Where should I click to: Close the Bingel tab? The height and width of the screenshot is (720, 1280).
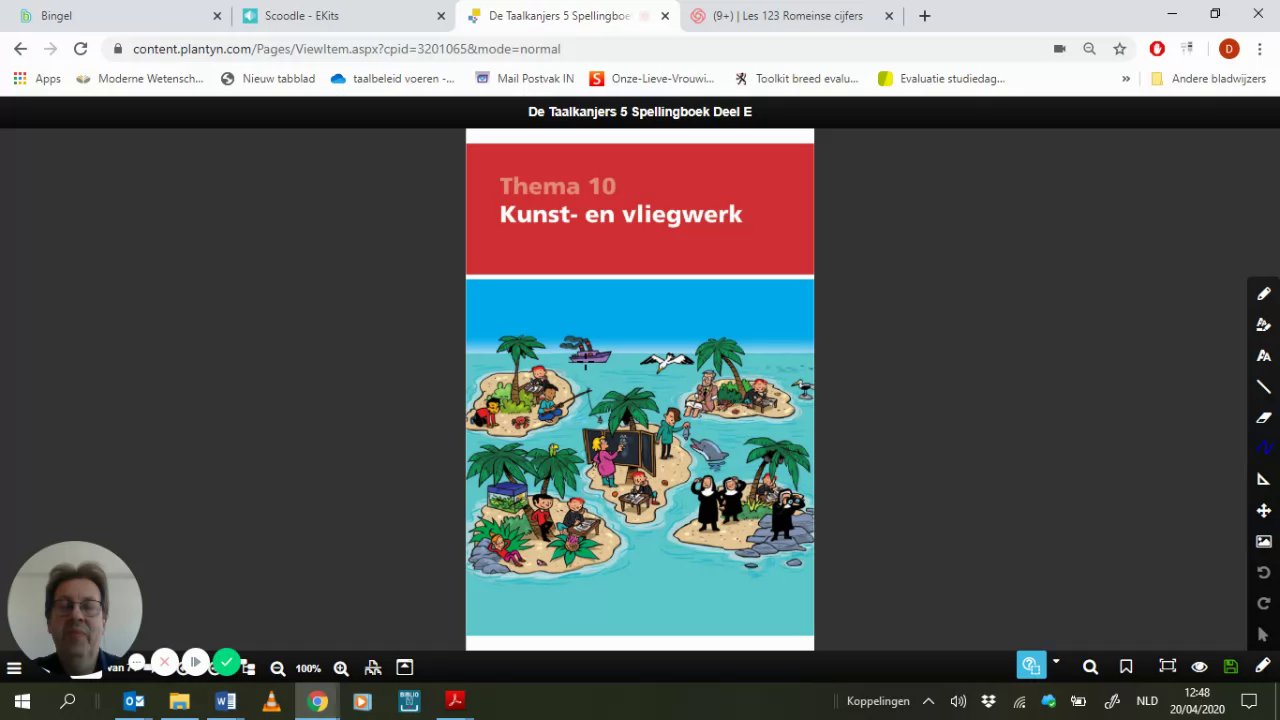217,16
